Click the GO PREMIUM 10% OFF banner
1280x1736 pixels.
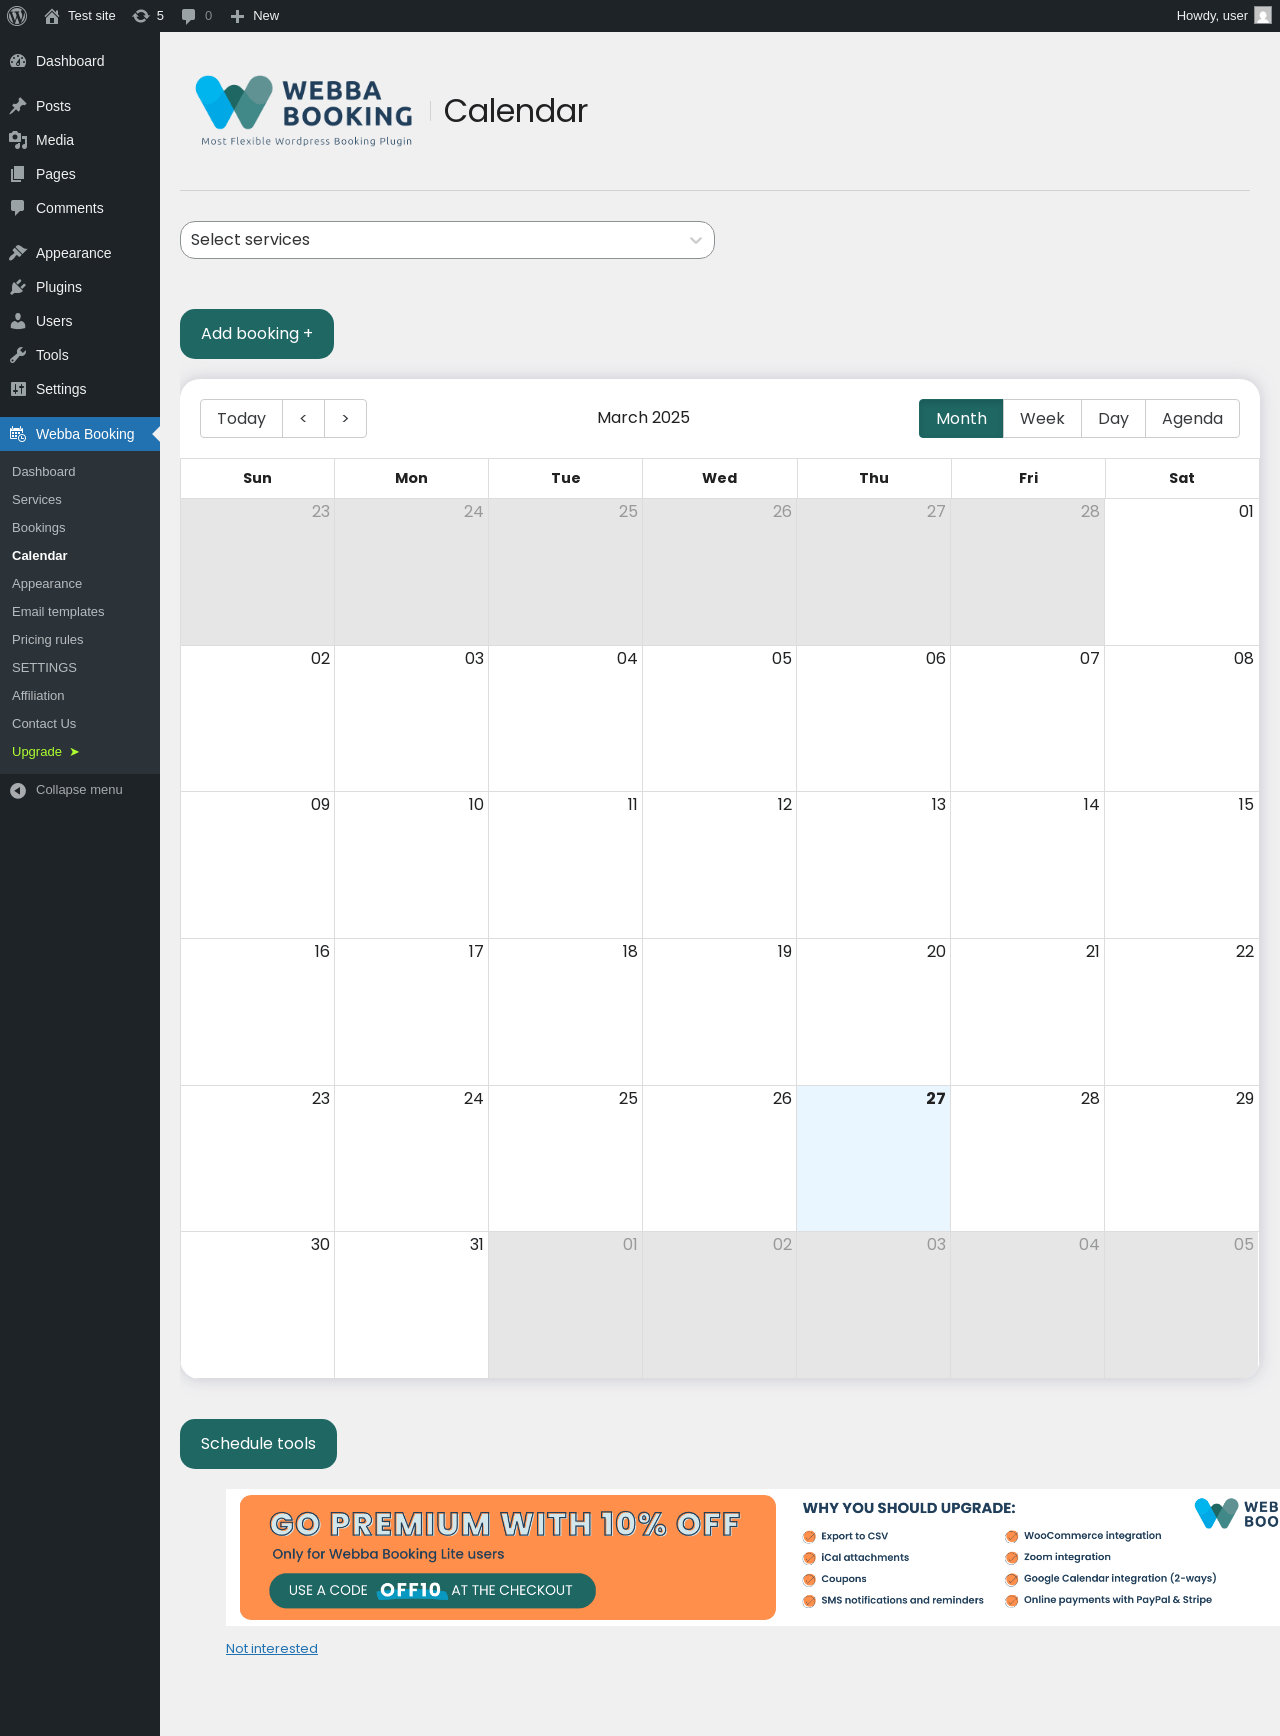[508, 1557]
